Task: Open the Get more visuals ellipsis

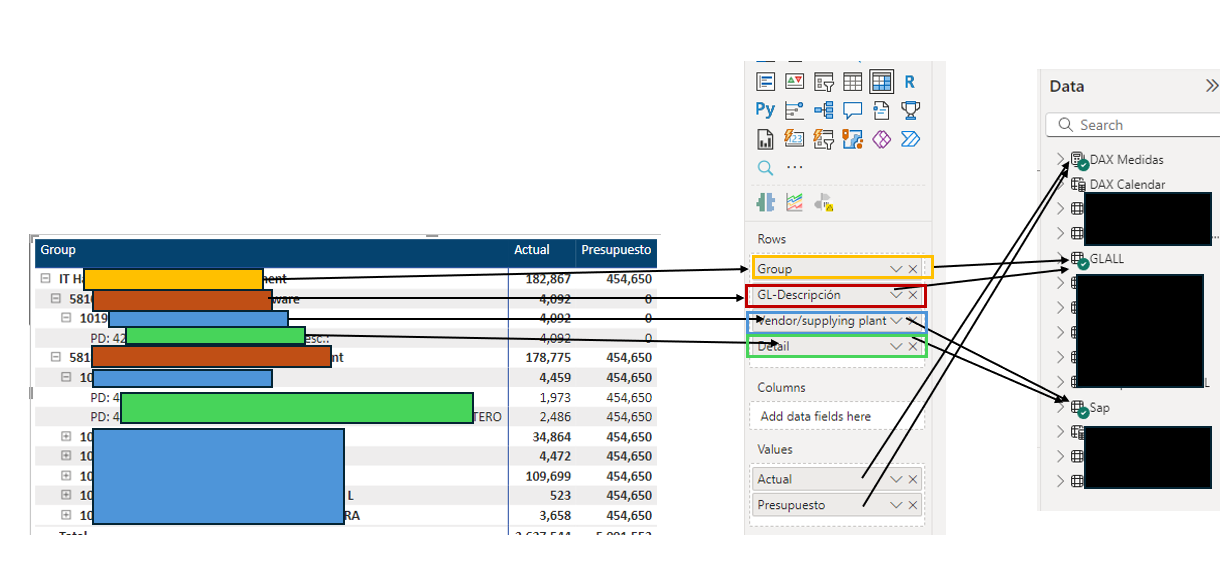Action: (795, 167)
